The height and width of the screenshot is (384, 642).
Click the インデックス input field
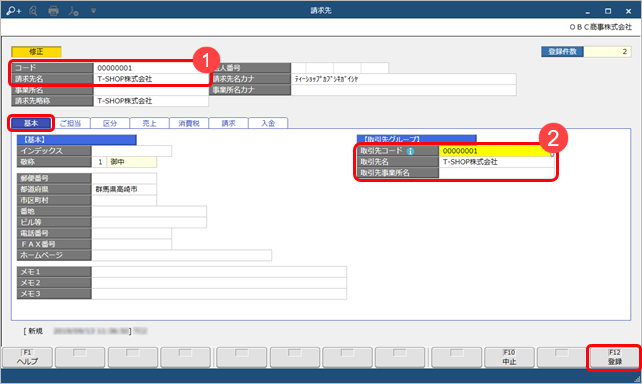pos(131,151)
